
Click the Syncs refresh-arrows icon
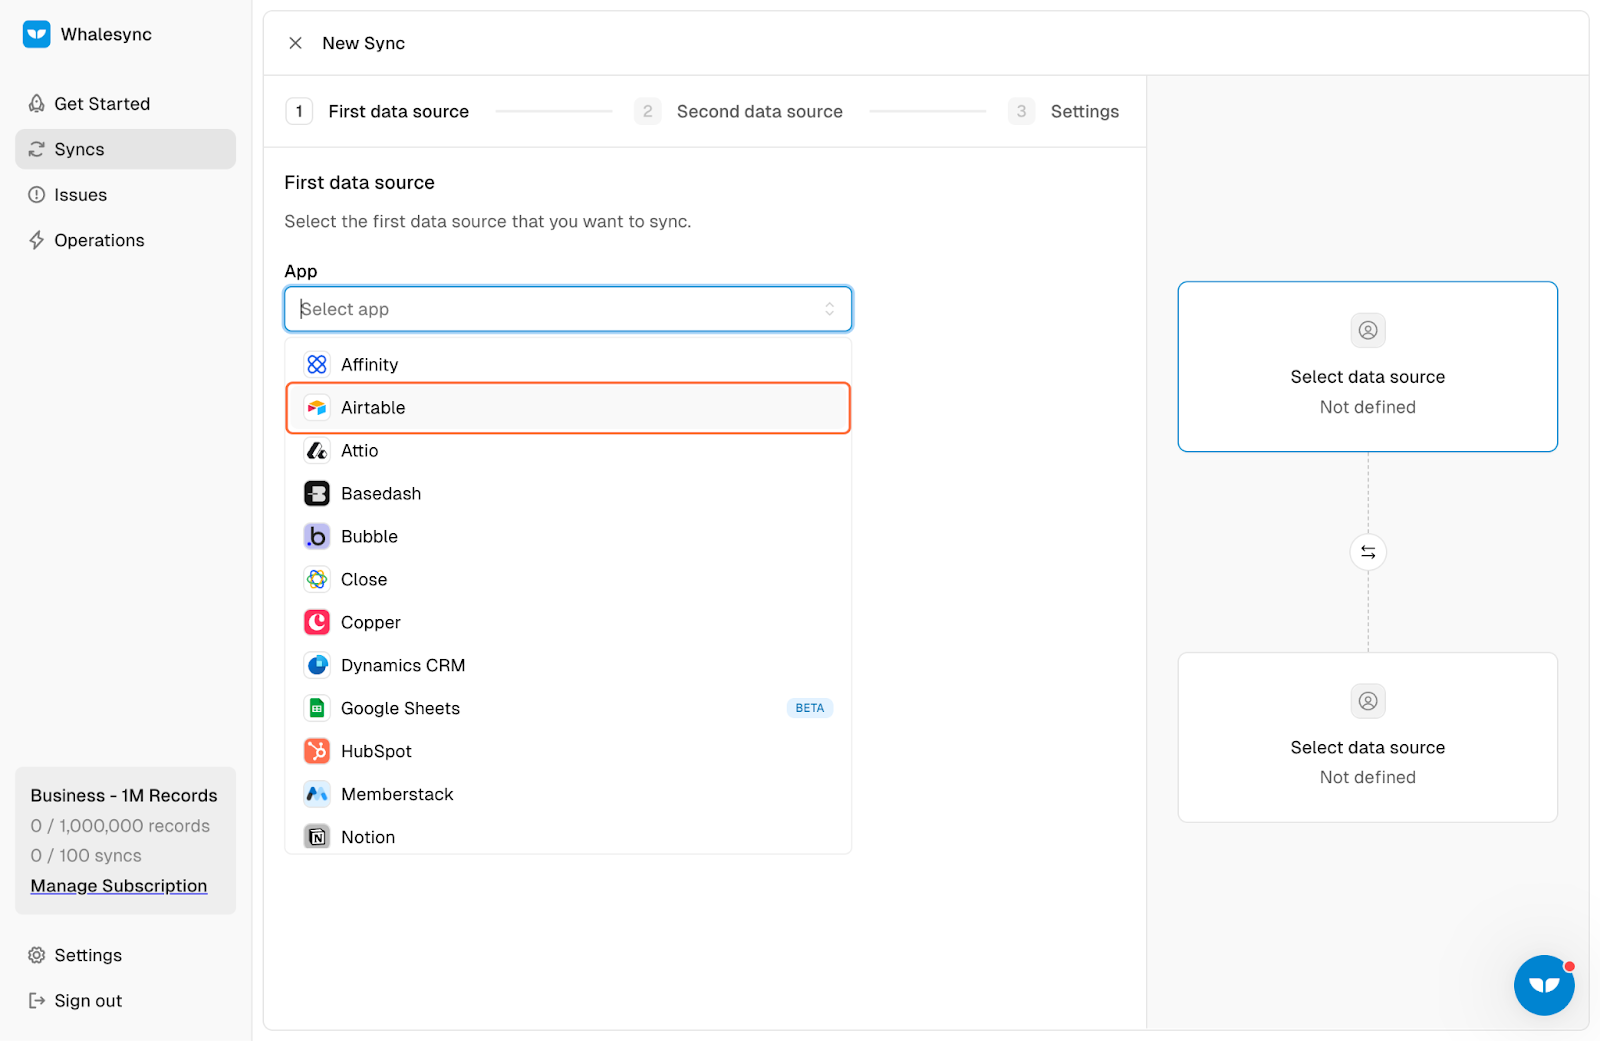point(37,149)
